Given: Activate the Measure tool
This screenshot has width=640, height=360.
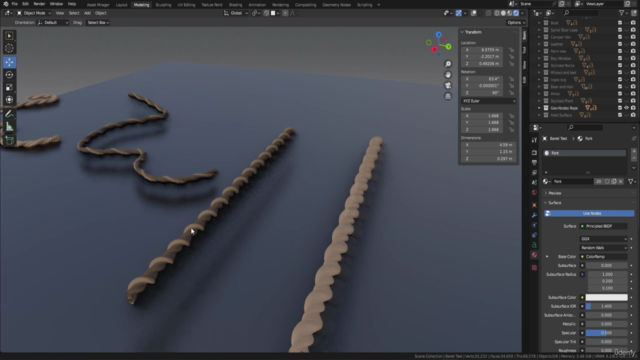Looking at the screenshot, I should coord(9,127).
